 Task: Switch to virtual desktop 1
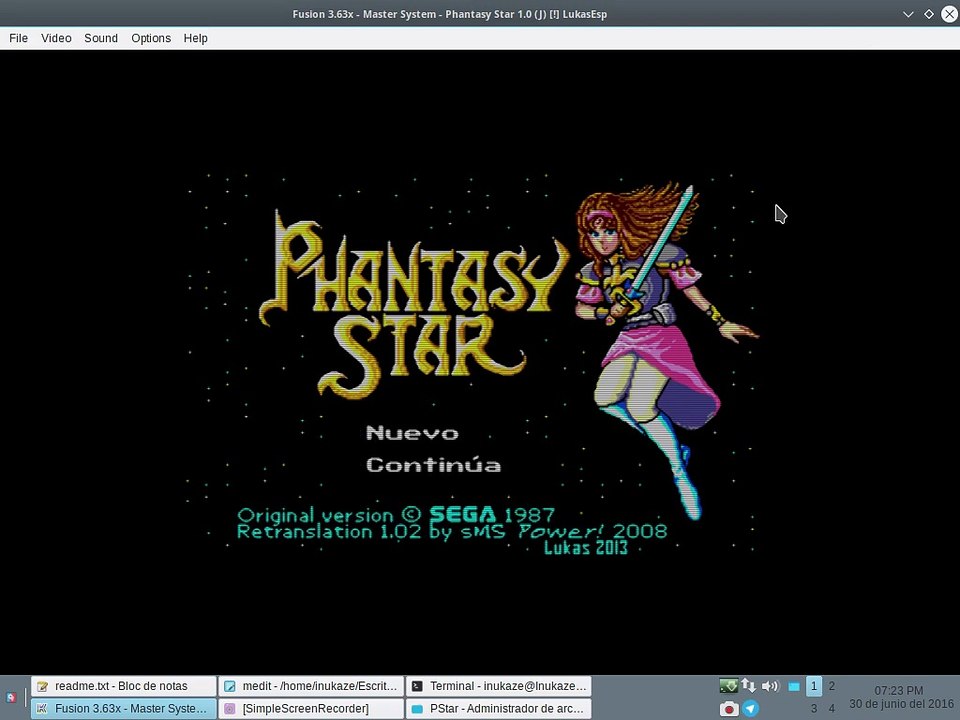814,686
